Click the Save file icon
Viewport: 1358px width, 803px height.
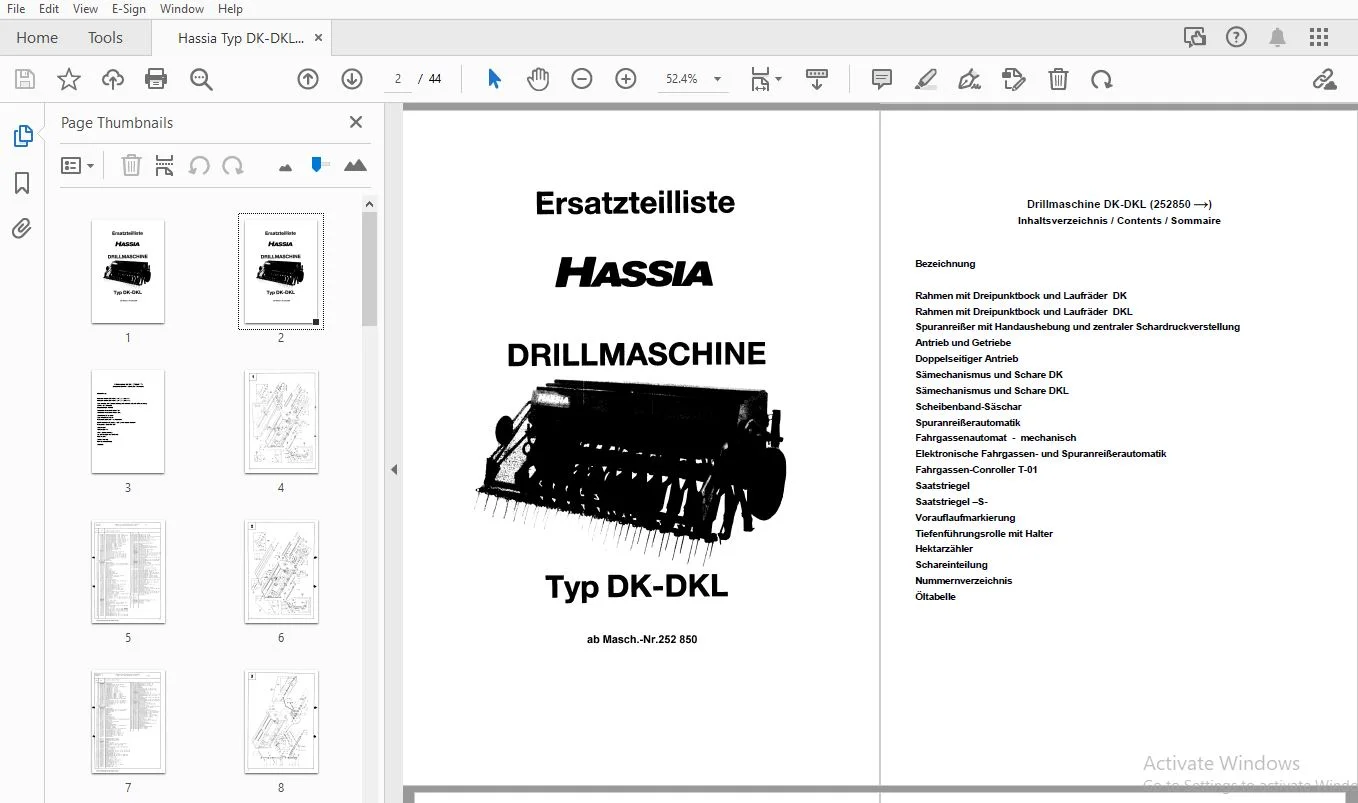pos(25,79)
